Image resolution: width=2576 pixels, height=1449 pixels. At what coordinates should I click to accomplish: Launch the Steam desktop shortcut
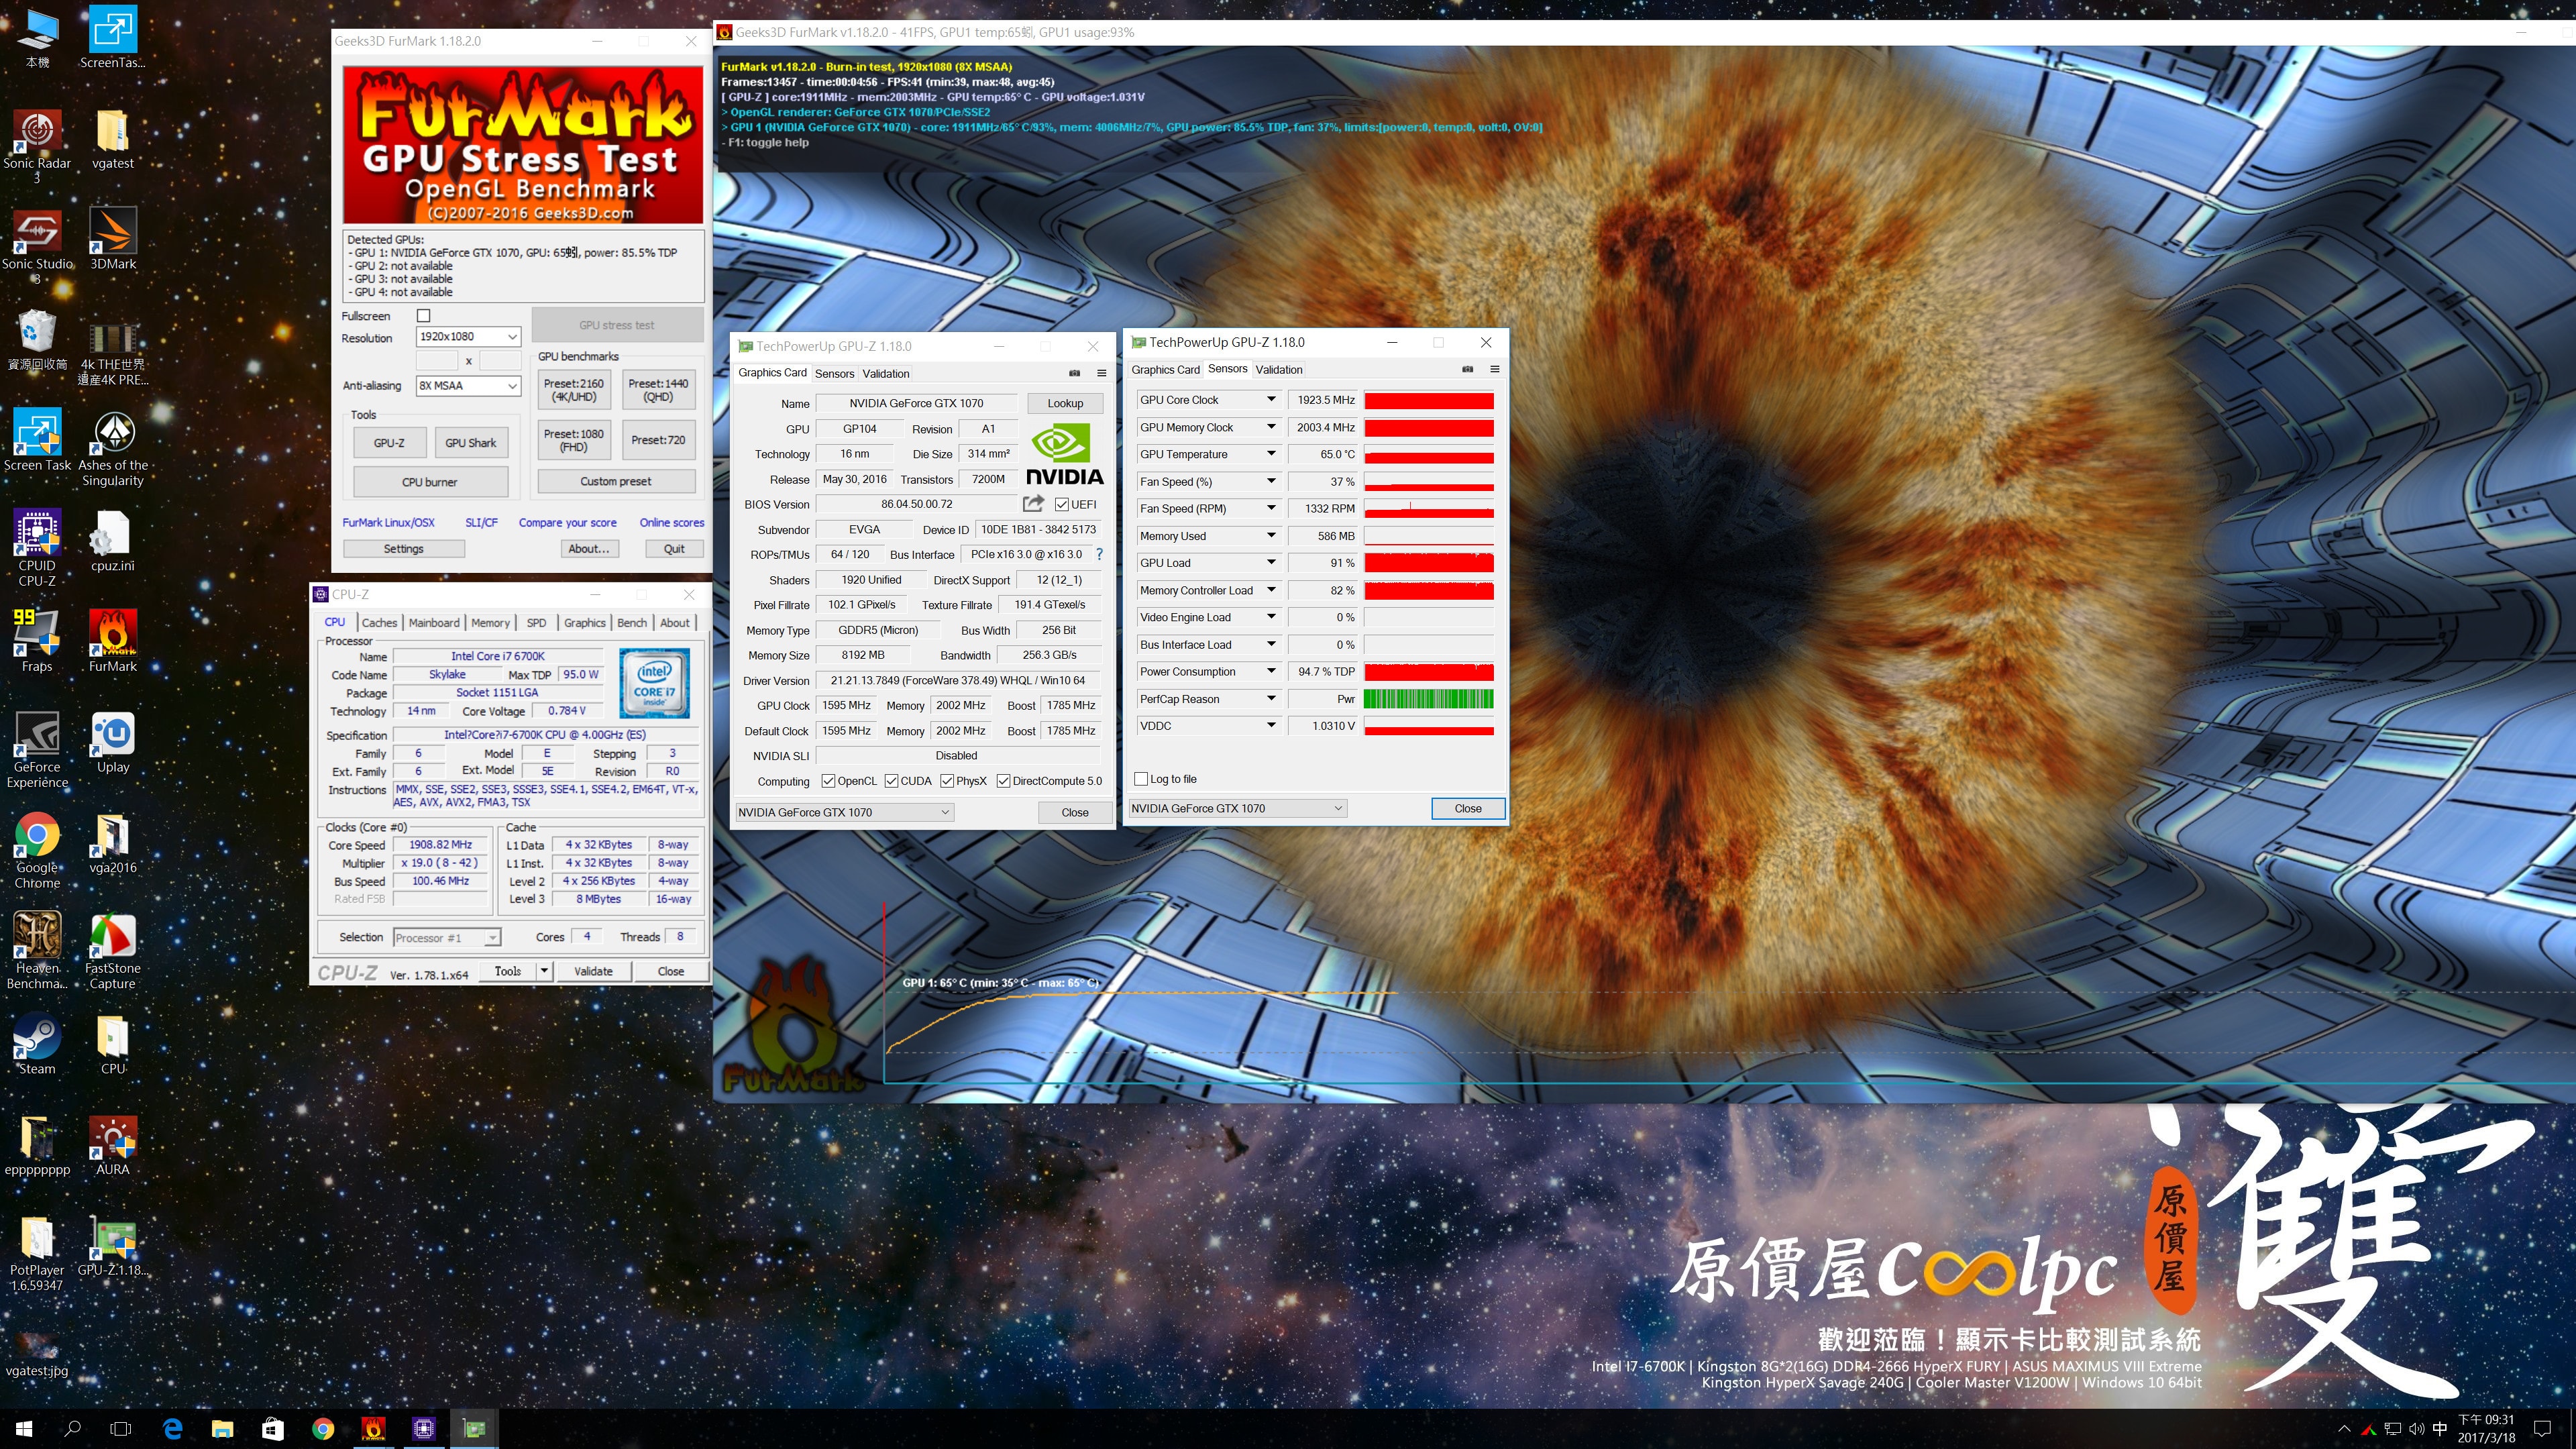[x=37, y=1045]
